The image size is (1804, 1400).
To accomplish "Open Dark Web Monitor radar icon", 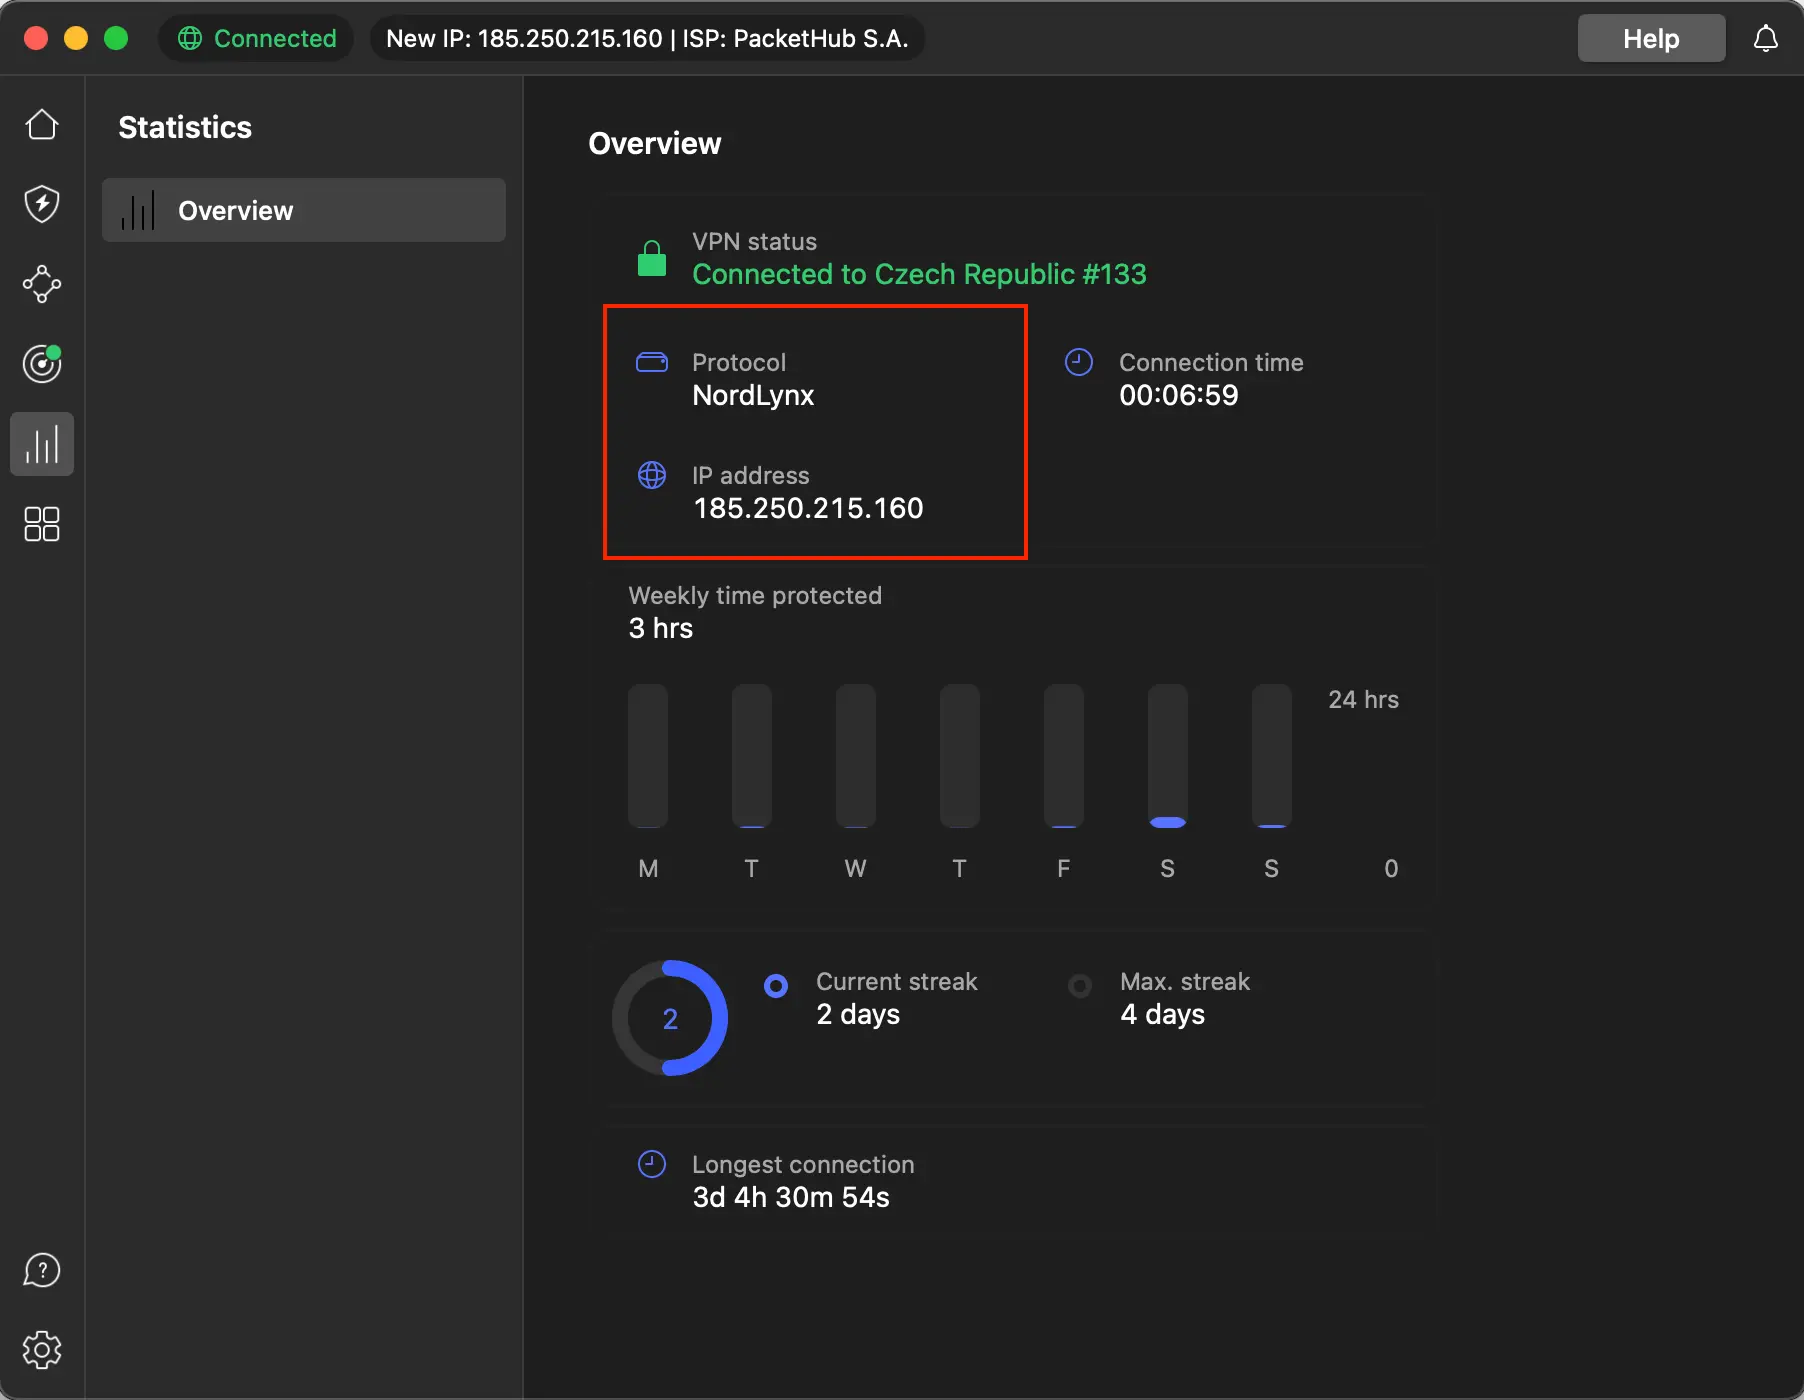I will (x=42, y=364).
